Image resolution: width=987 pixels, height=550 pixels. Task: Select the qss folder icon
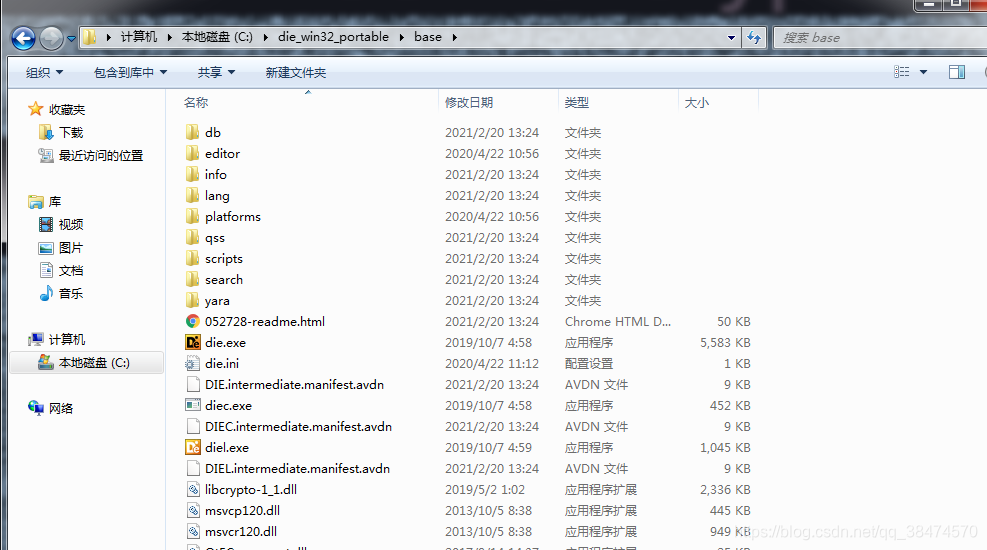[x=193, y=237]
